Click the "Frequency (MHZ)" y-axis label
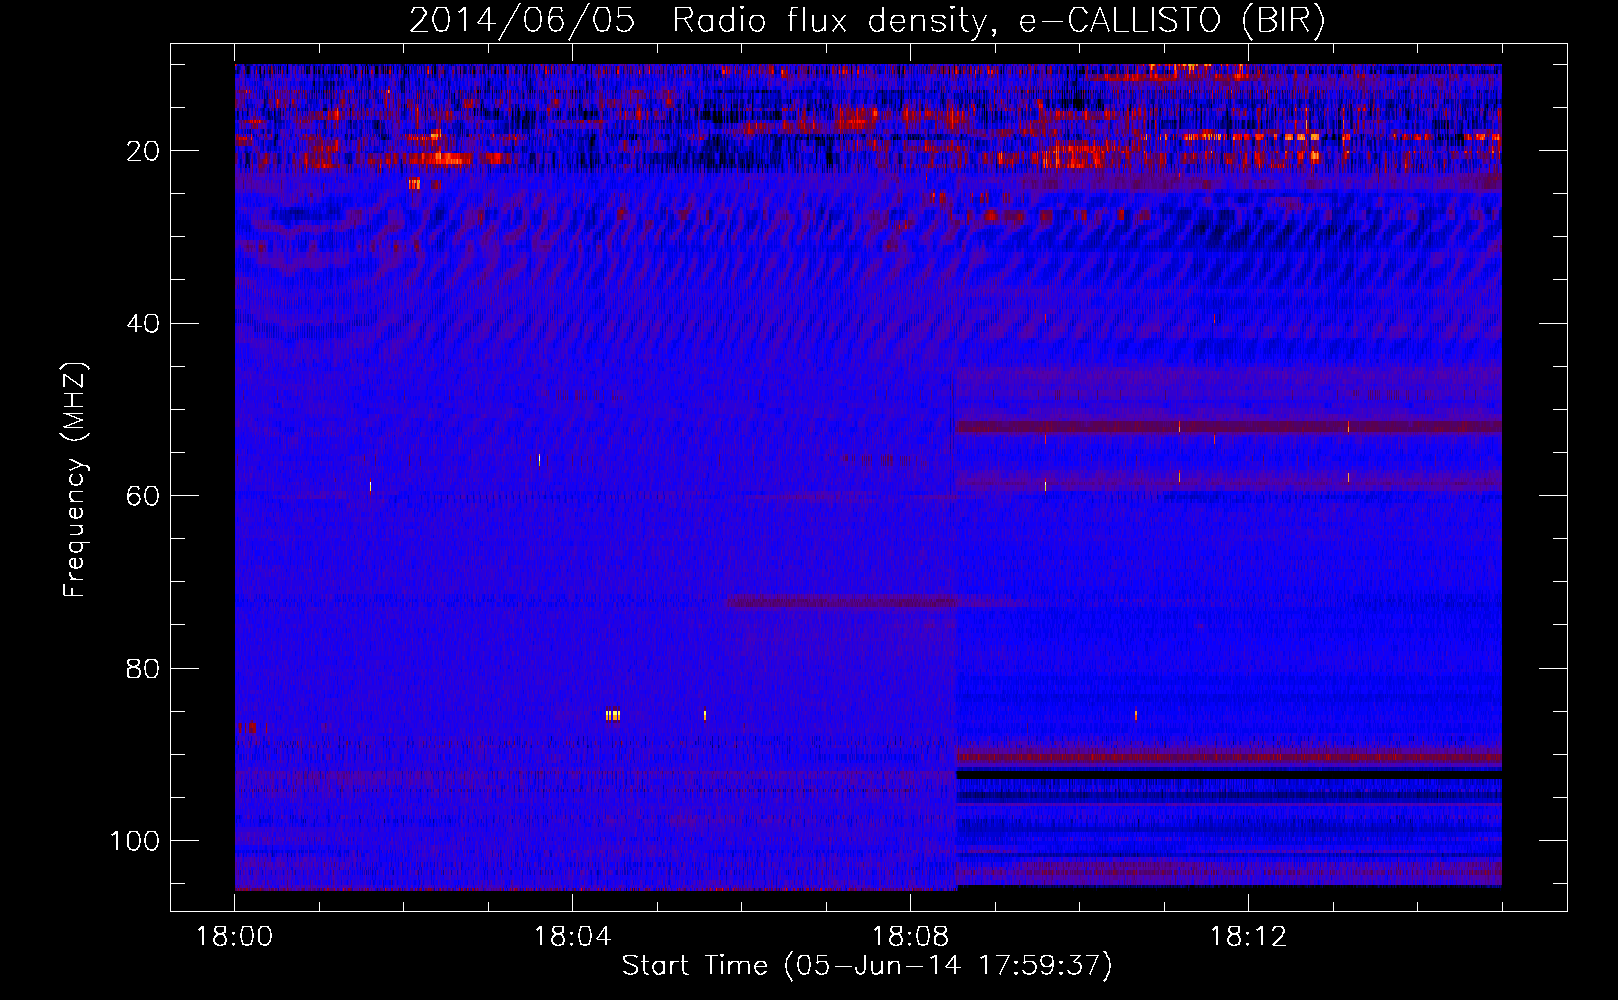This screenshot has height=1000, width=1618. click(x=75, y=479)
